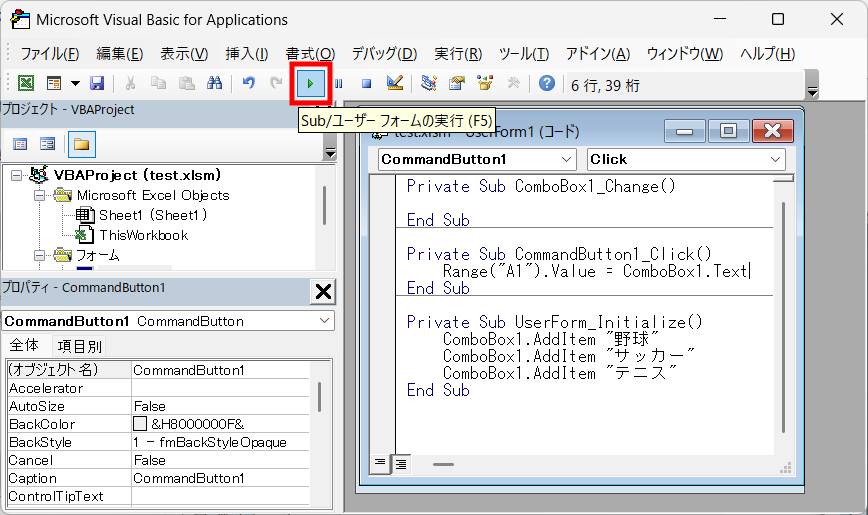Click the Cut scissors icon

(131, 84)
